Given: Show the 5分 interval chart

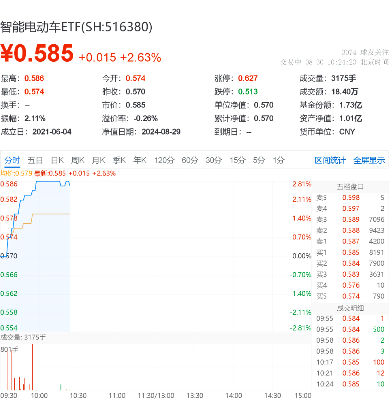Looking at the screenshot, I should click(x=259, y=160).
